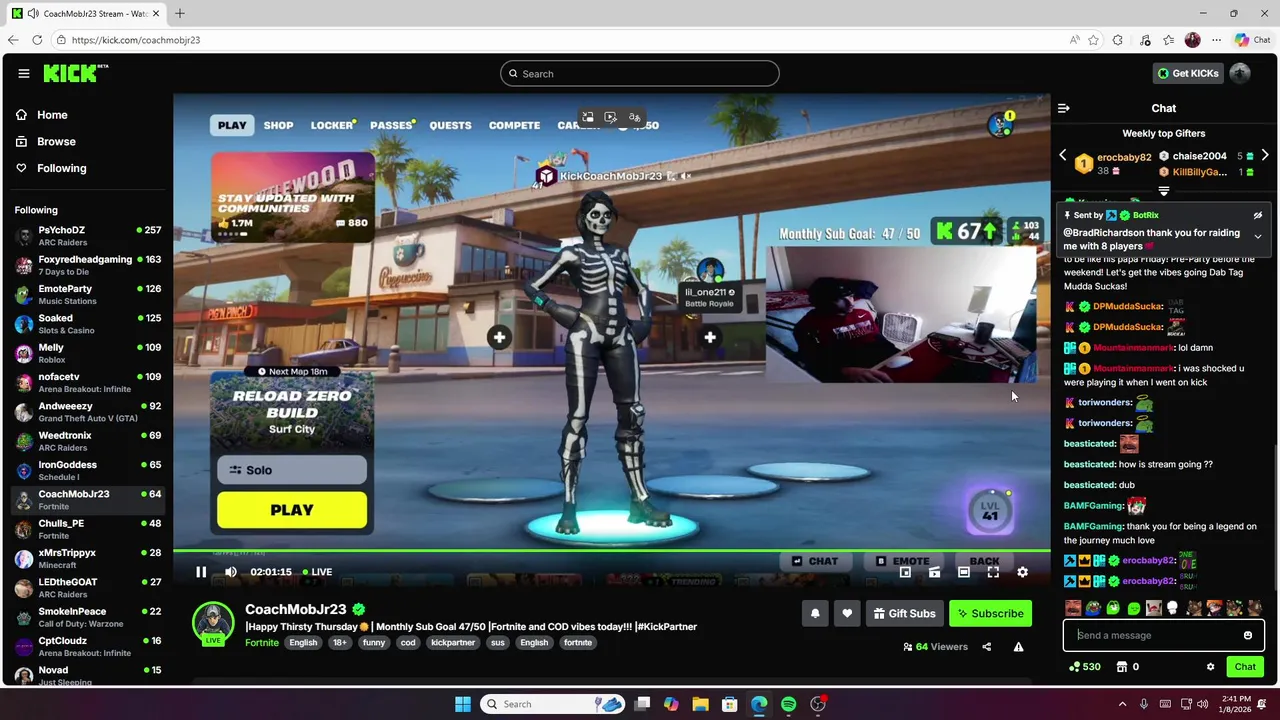Report the stream with warning triangle icon
Image resolution: width=1280 pixels, height=720 pixels.
click(1018, 647)
